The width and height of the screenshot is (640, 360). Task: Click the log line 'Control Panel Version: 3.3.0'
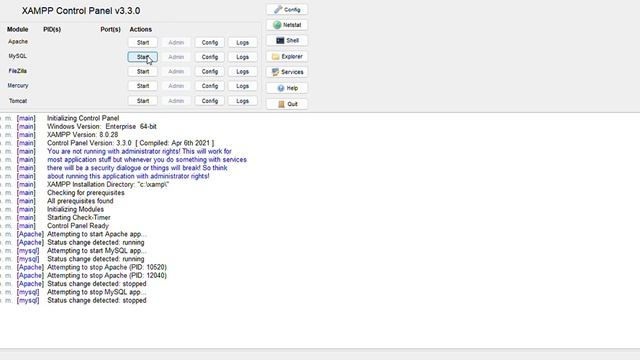pos(130,143)
